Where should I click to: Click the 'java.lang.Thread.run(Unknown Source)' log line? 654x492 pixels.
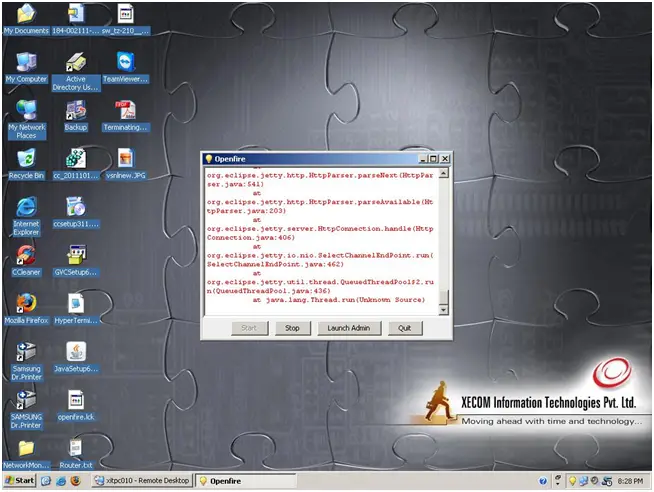(x=345, y=300)
